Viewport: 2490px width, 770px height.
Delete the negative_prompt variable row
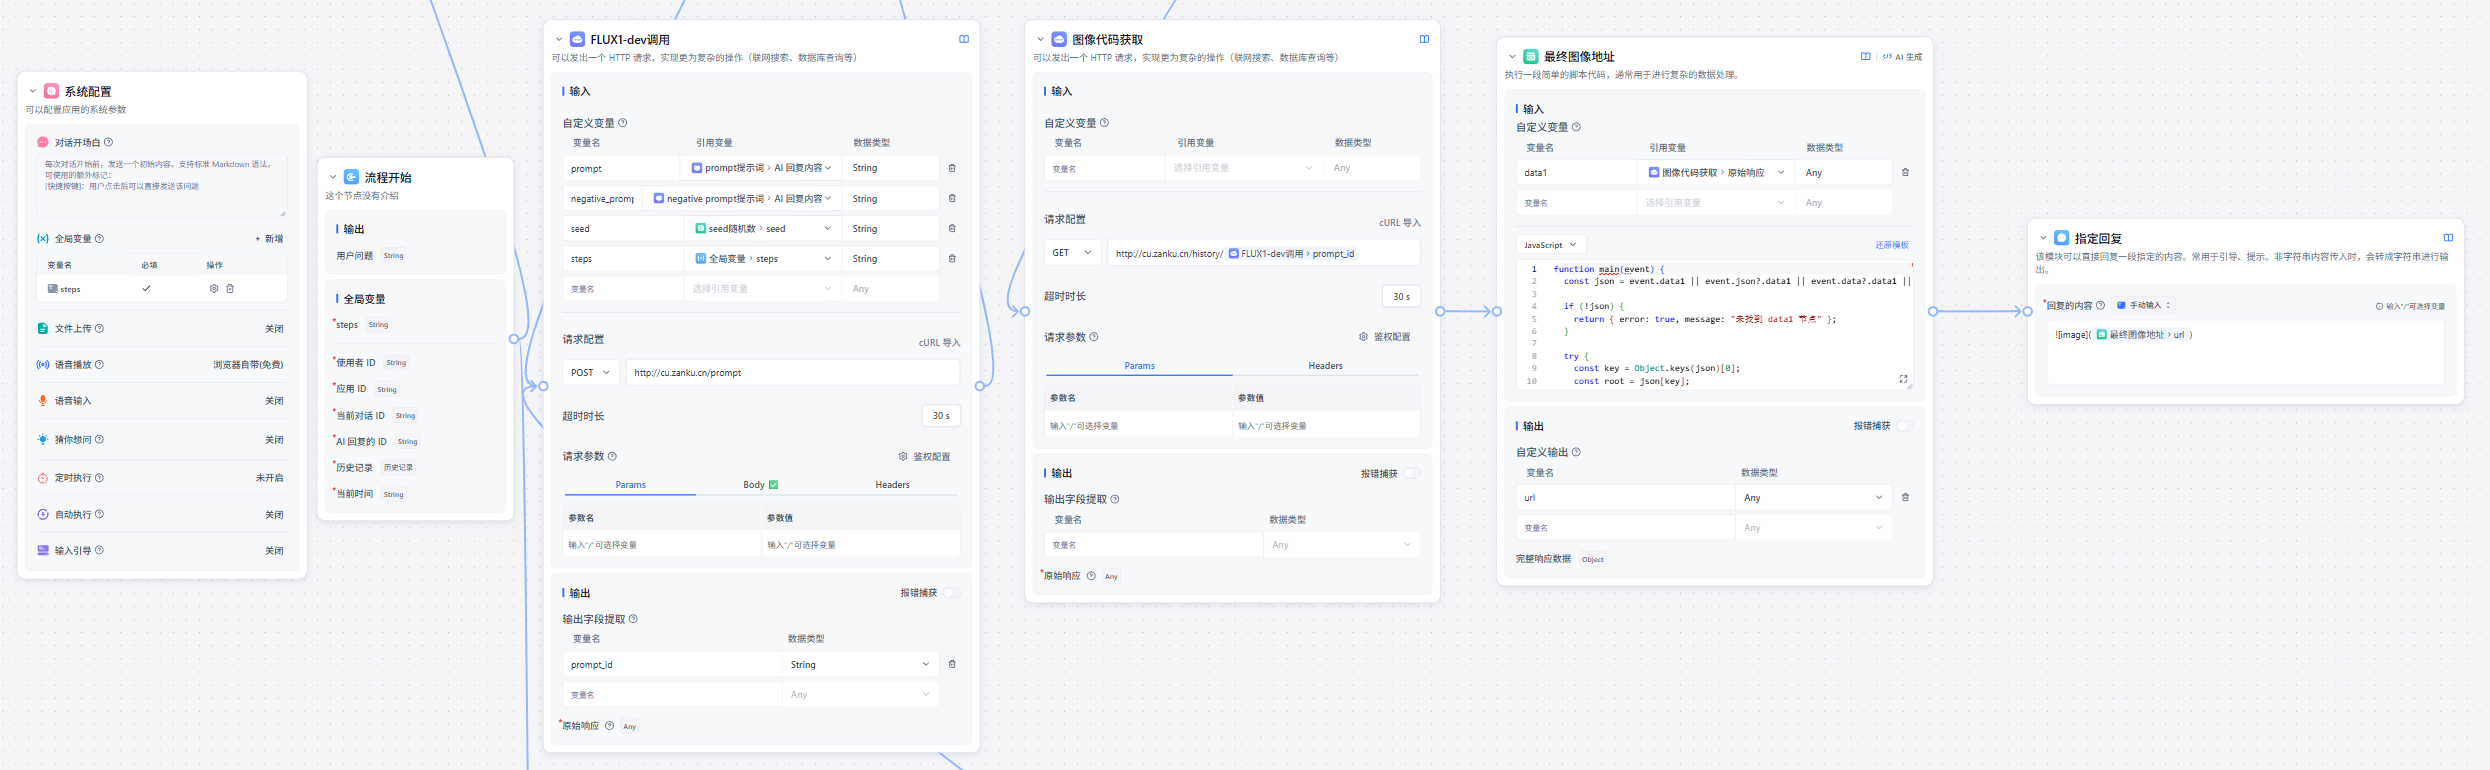952,198
